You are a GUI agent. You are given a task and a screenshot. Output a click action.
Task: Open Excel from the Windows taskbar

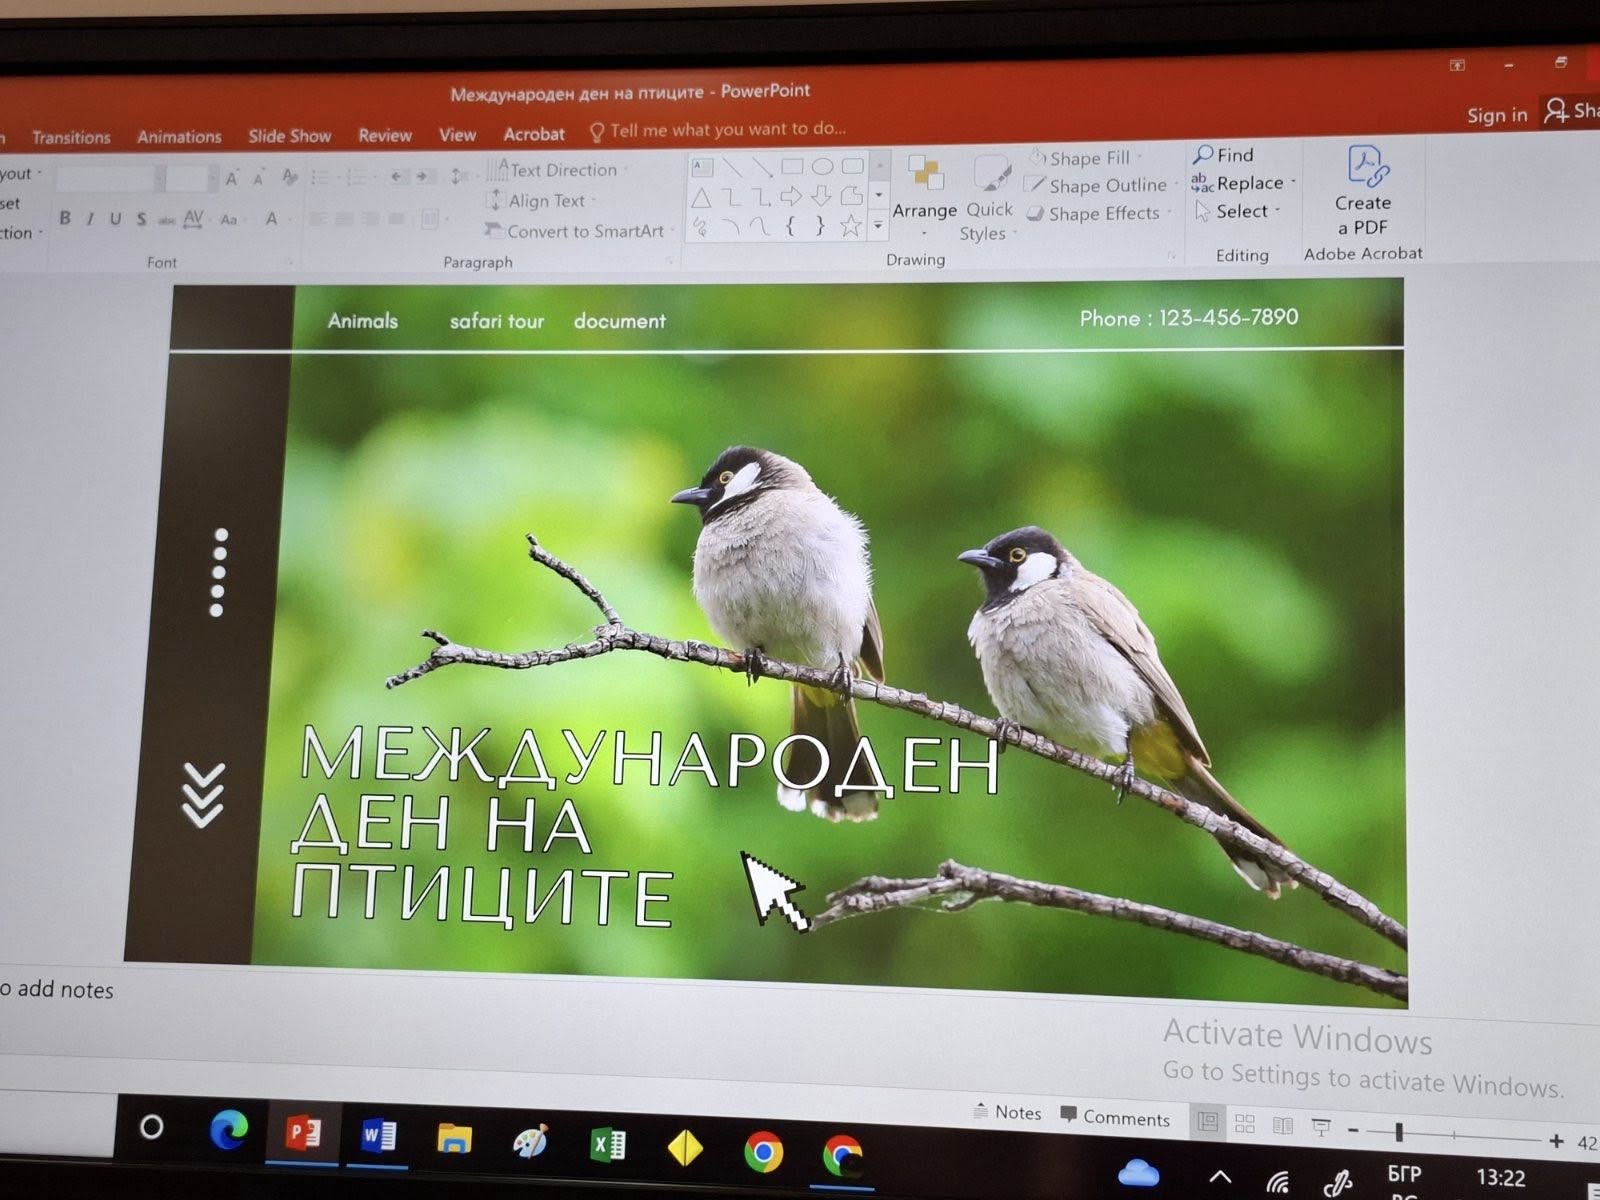click(x=608, y=1145)
